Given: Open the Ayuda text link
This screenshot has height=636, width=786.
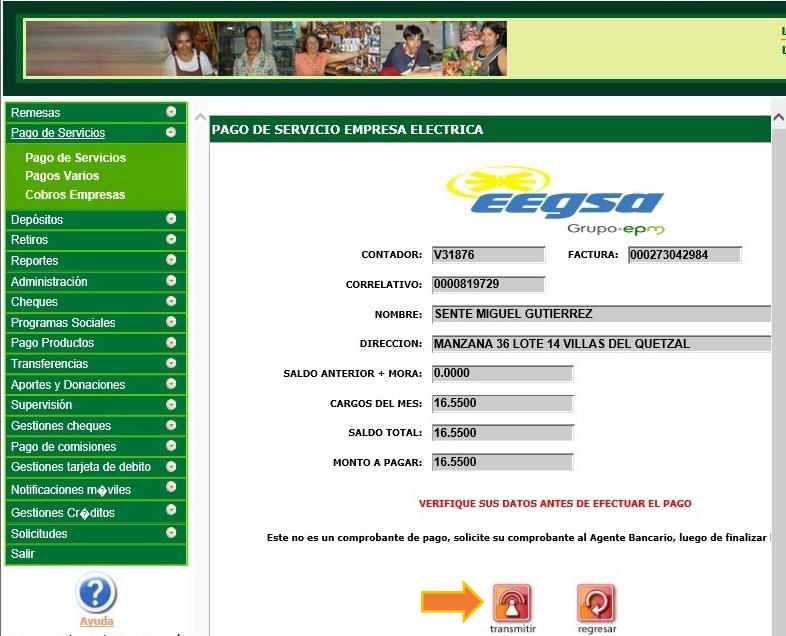Looking at the screenshot, I should click(x=96, y=622).
